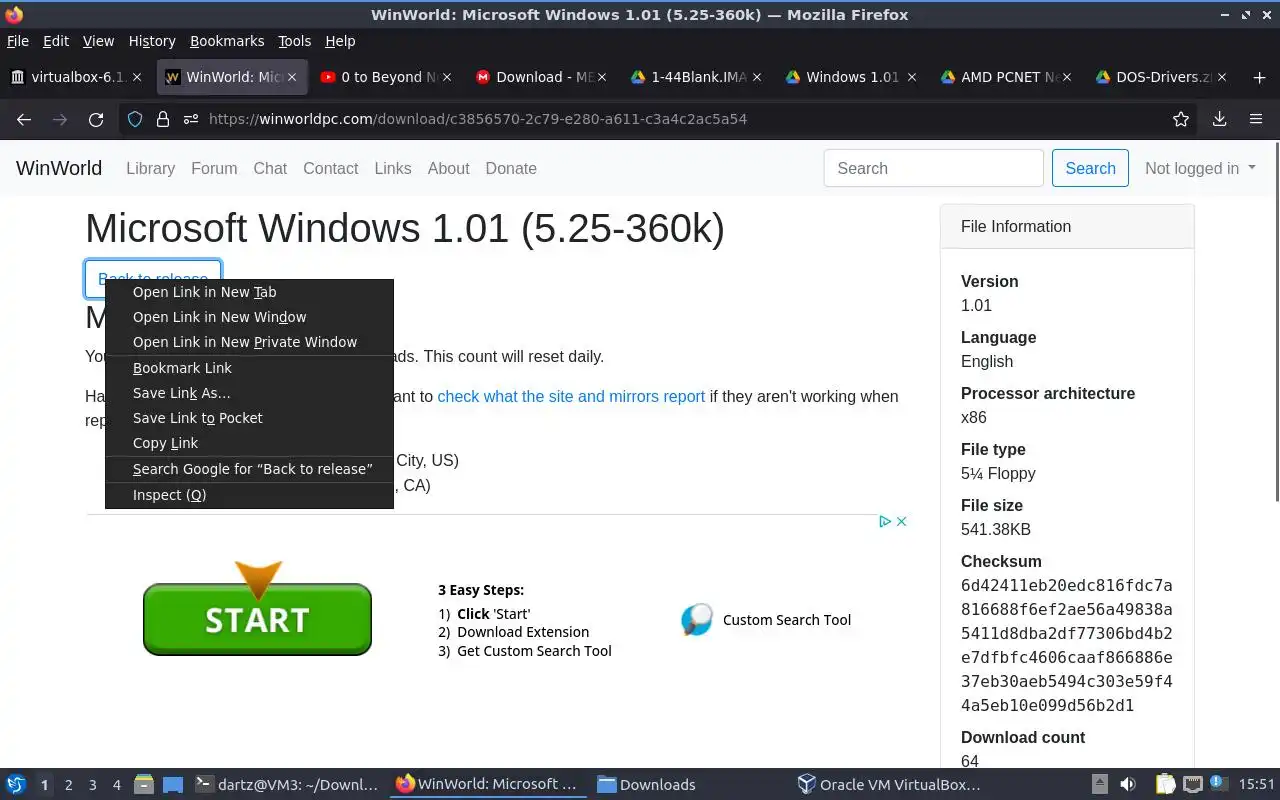Screen dimensions: 1280x800
Task: Open the History menu
Action: pyautogui.click(x=152, y=41)
